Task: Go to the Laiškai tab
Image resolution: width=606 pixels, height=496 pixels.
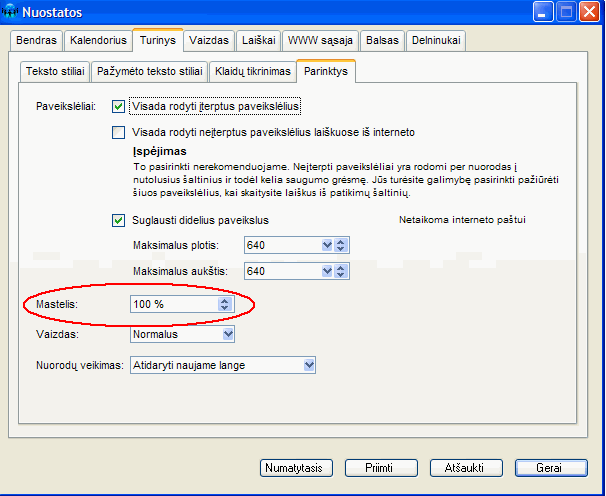Action: click(x=256, y=41)
